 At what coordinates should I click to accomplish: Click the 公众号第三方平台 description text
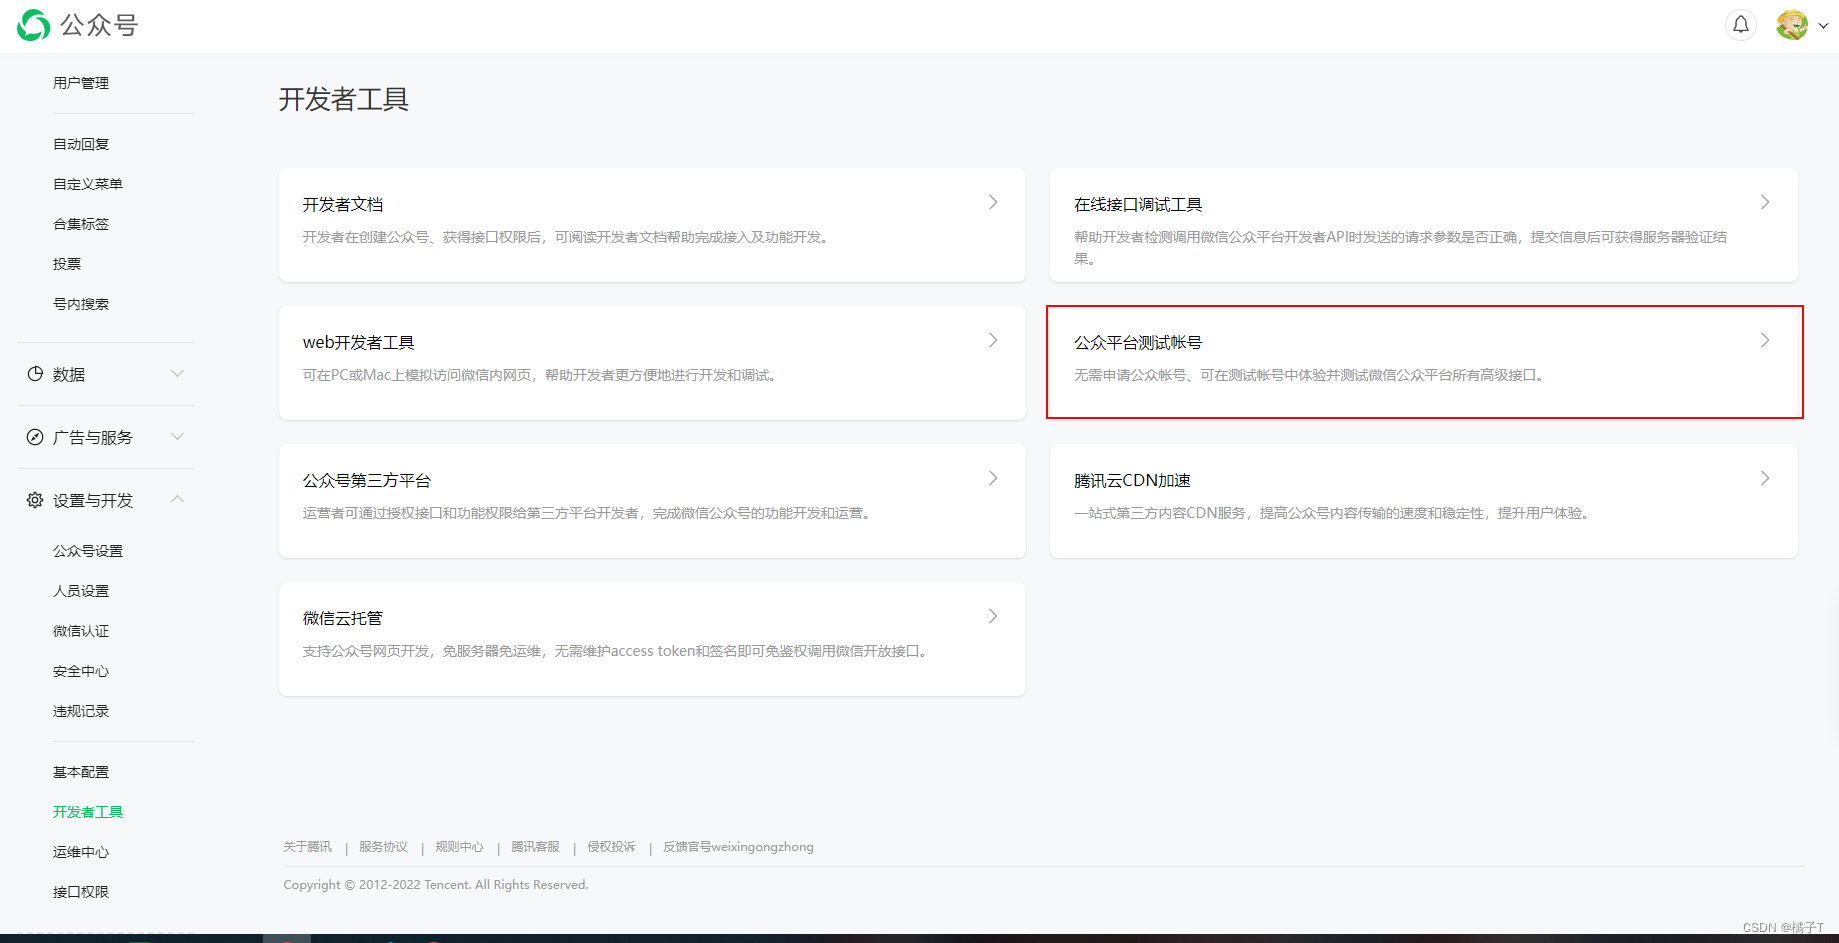589,513
